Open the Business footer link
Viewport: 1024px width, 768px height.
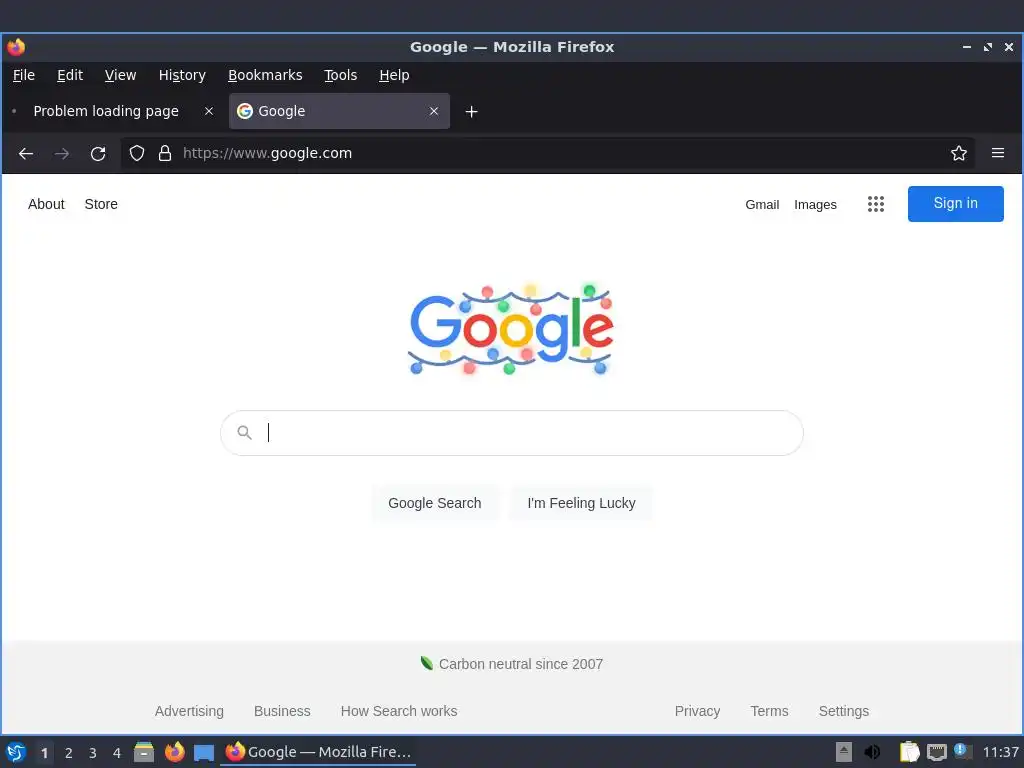[x=282, y=711]
